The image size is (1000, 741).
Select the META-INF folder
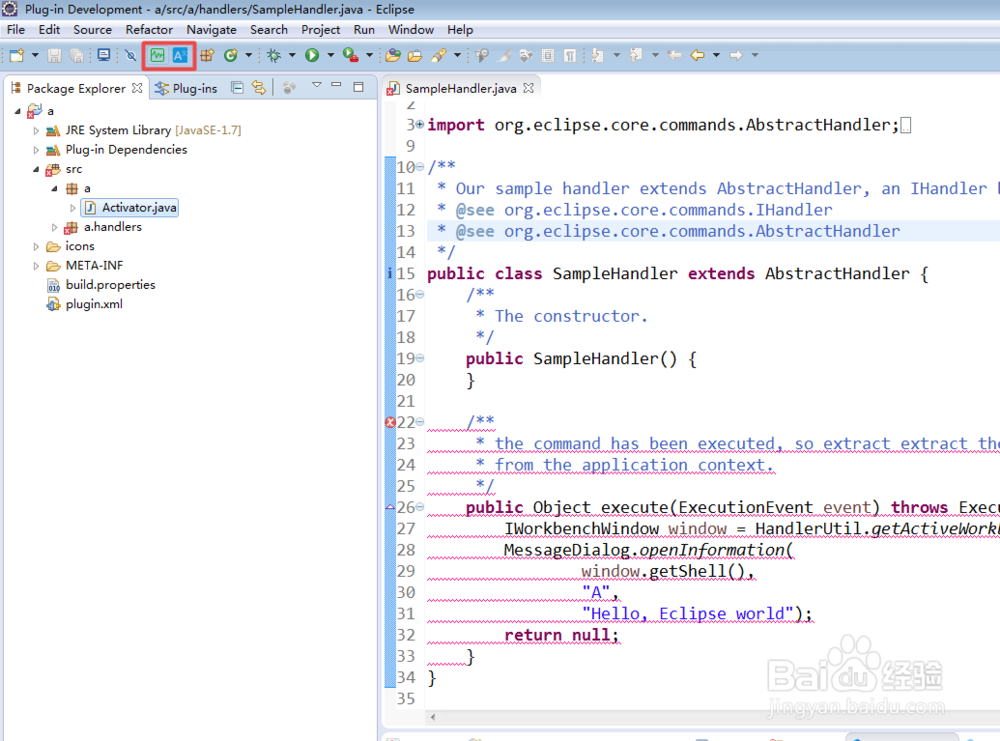85,266
